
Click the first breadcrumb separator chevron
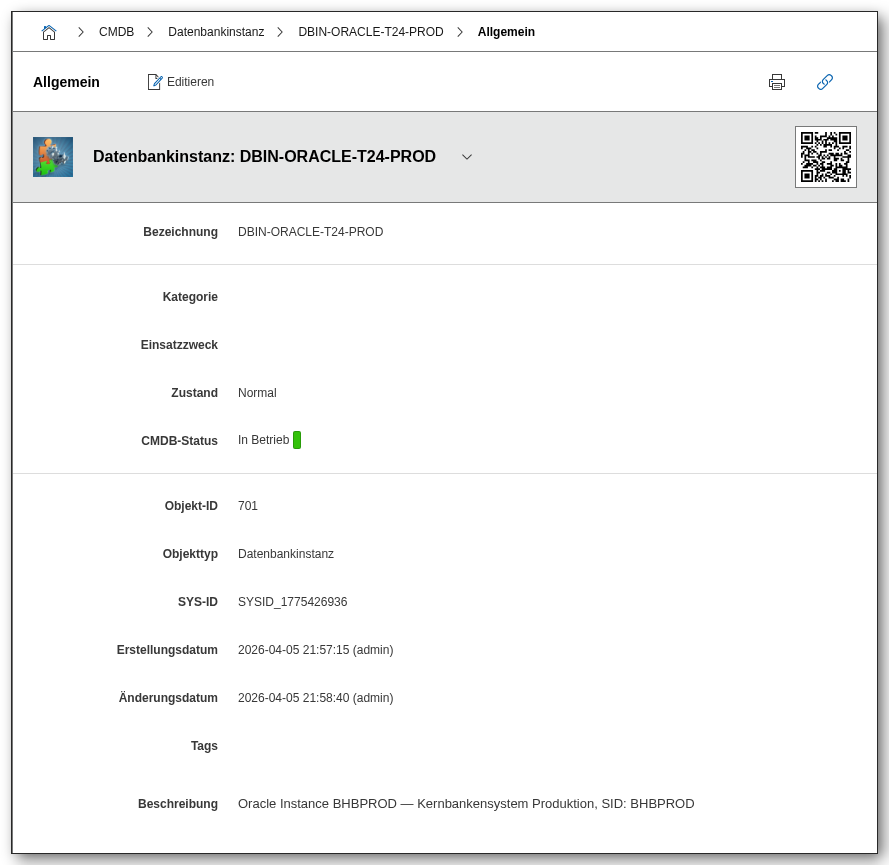[x=80, y=31]
